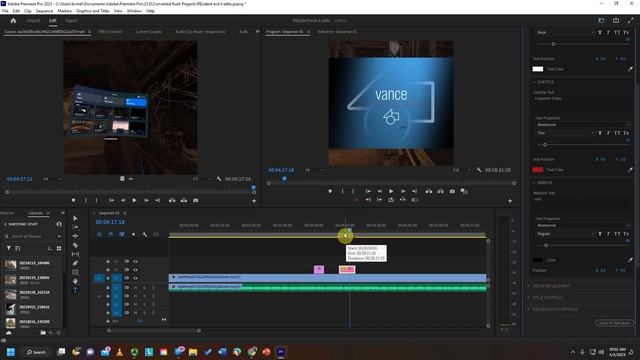Click black Website Color swatch
Image resolution: width=640 pixels, height=360 pixels.
538,260
